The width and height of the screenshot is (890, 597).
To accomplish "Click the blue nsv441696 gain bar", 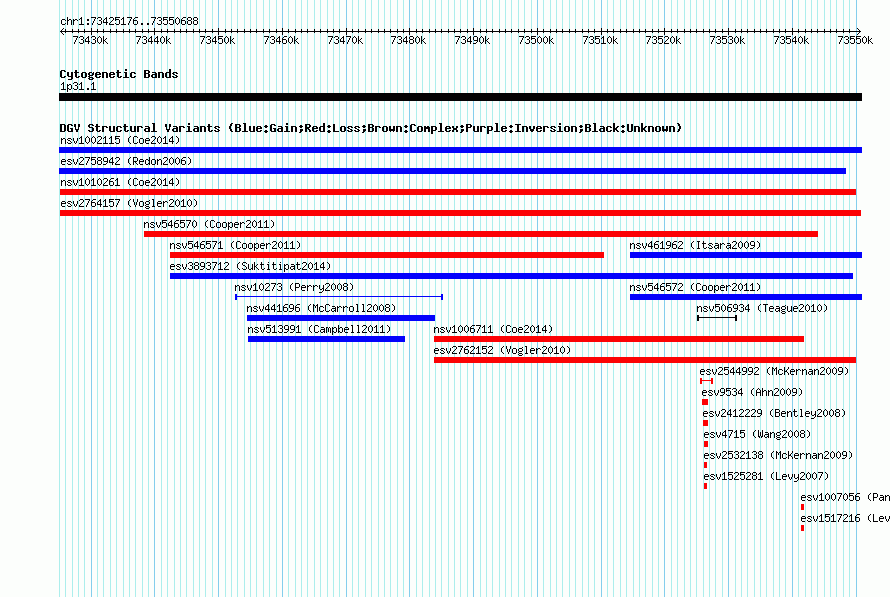I will (x=341, y=318).
